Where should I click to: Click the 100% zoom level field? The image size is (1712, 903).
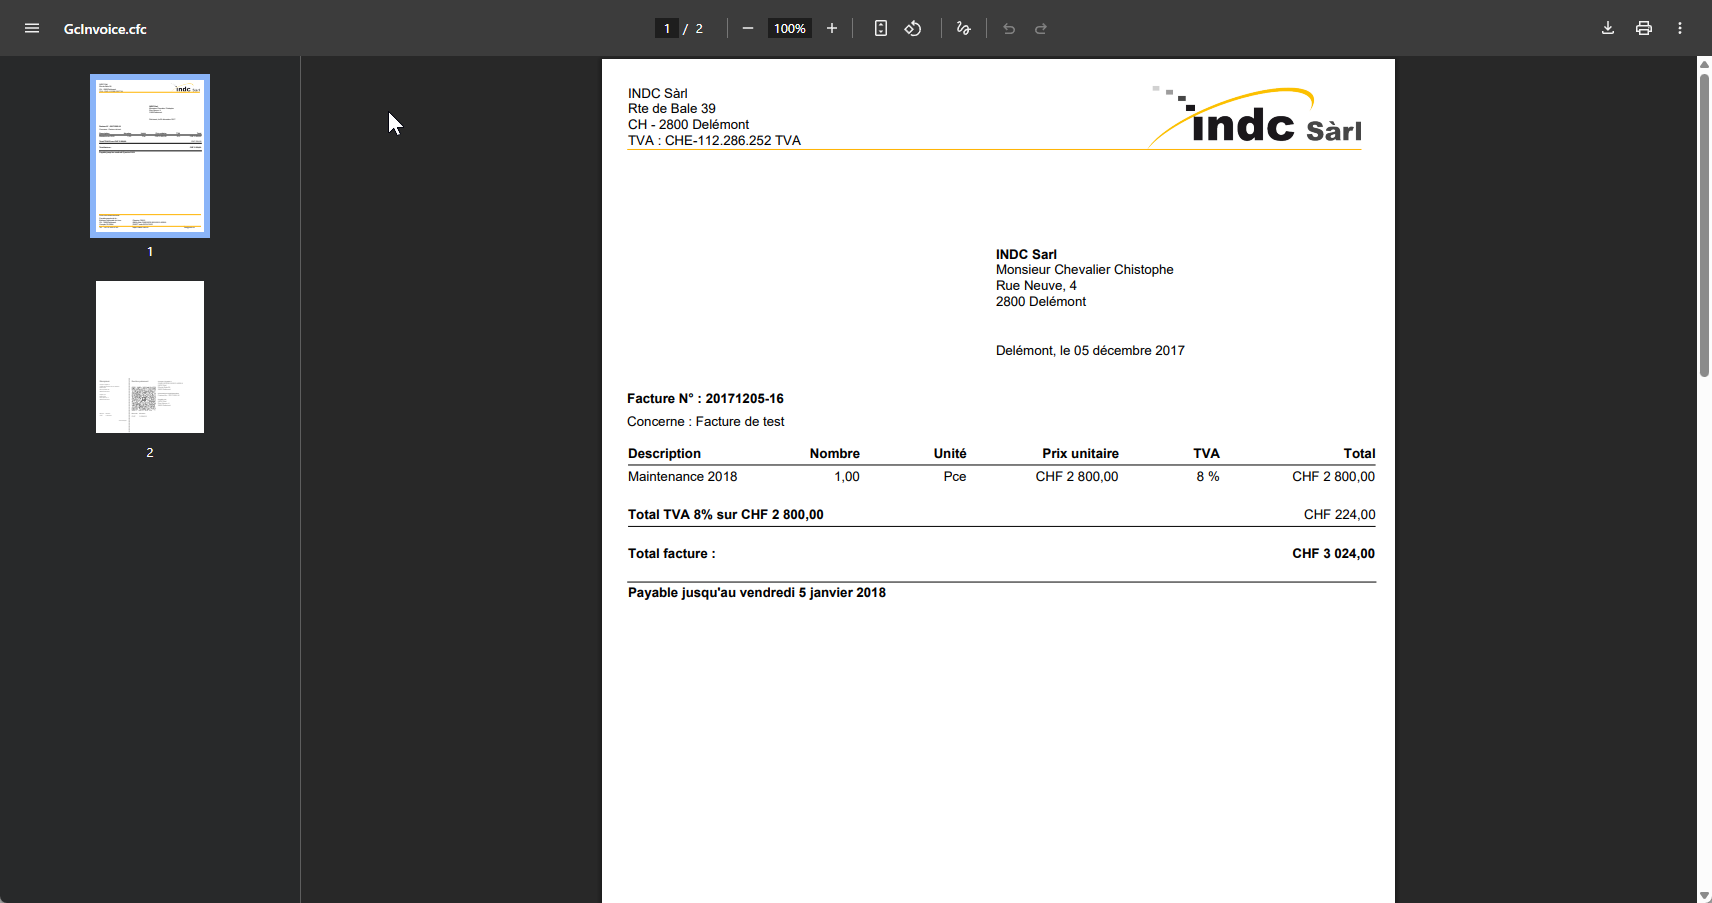[x=789, y=28]
